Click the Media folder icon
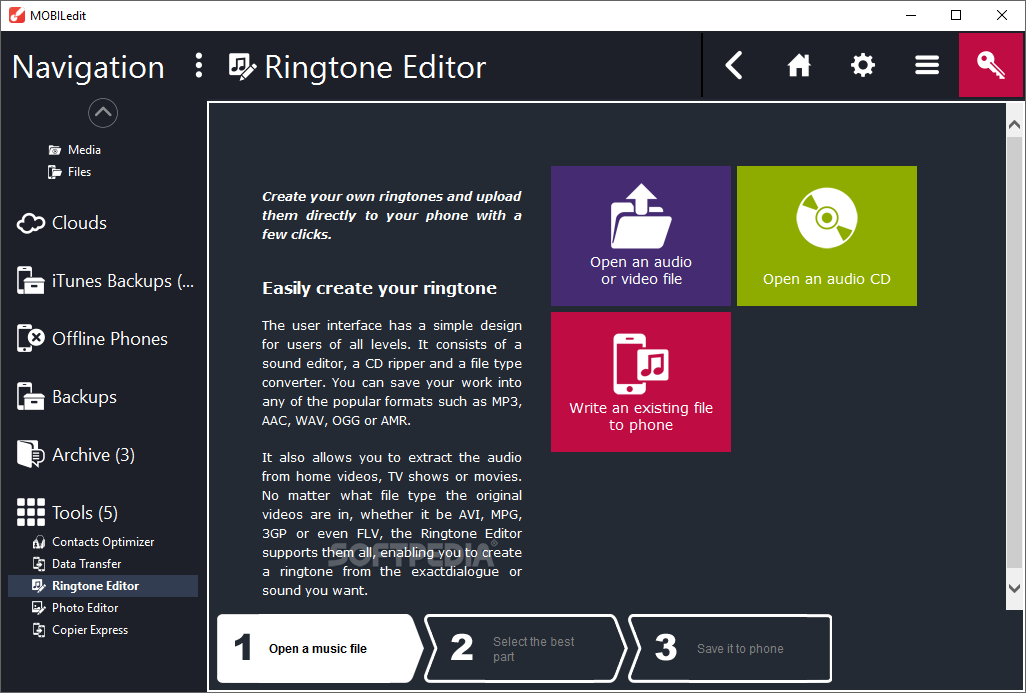1026x693 pixels. point(55,150)
